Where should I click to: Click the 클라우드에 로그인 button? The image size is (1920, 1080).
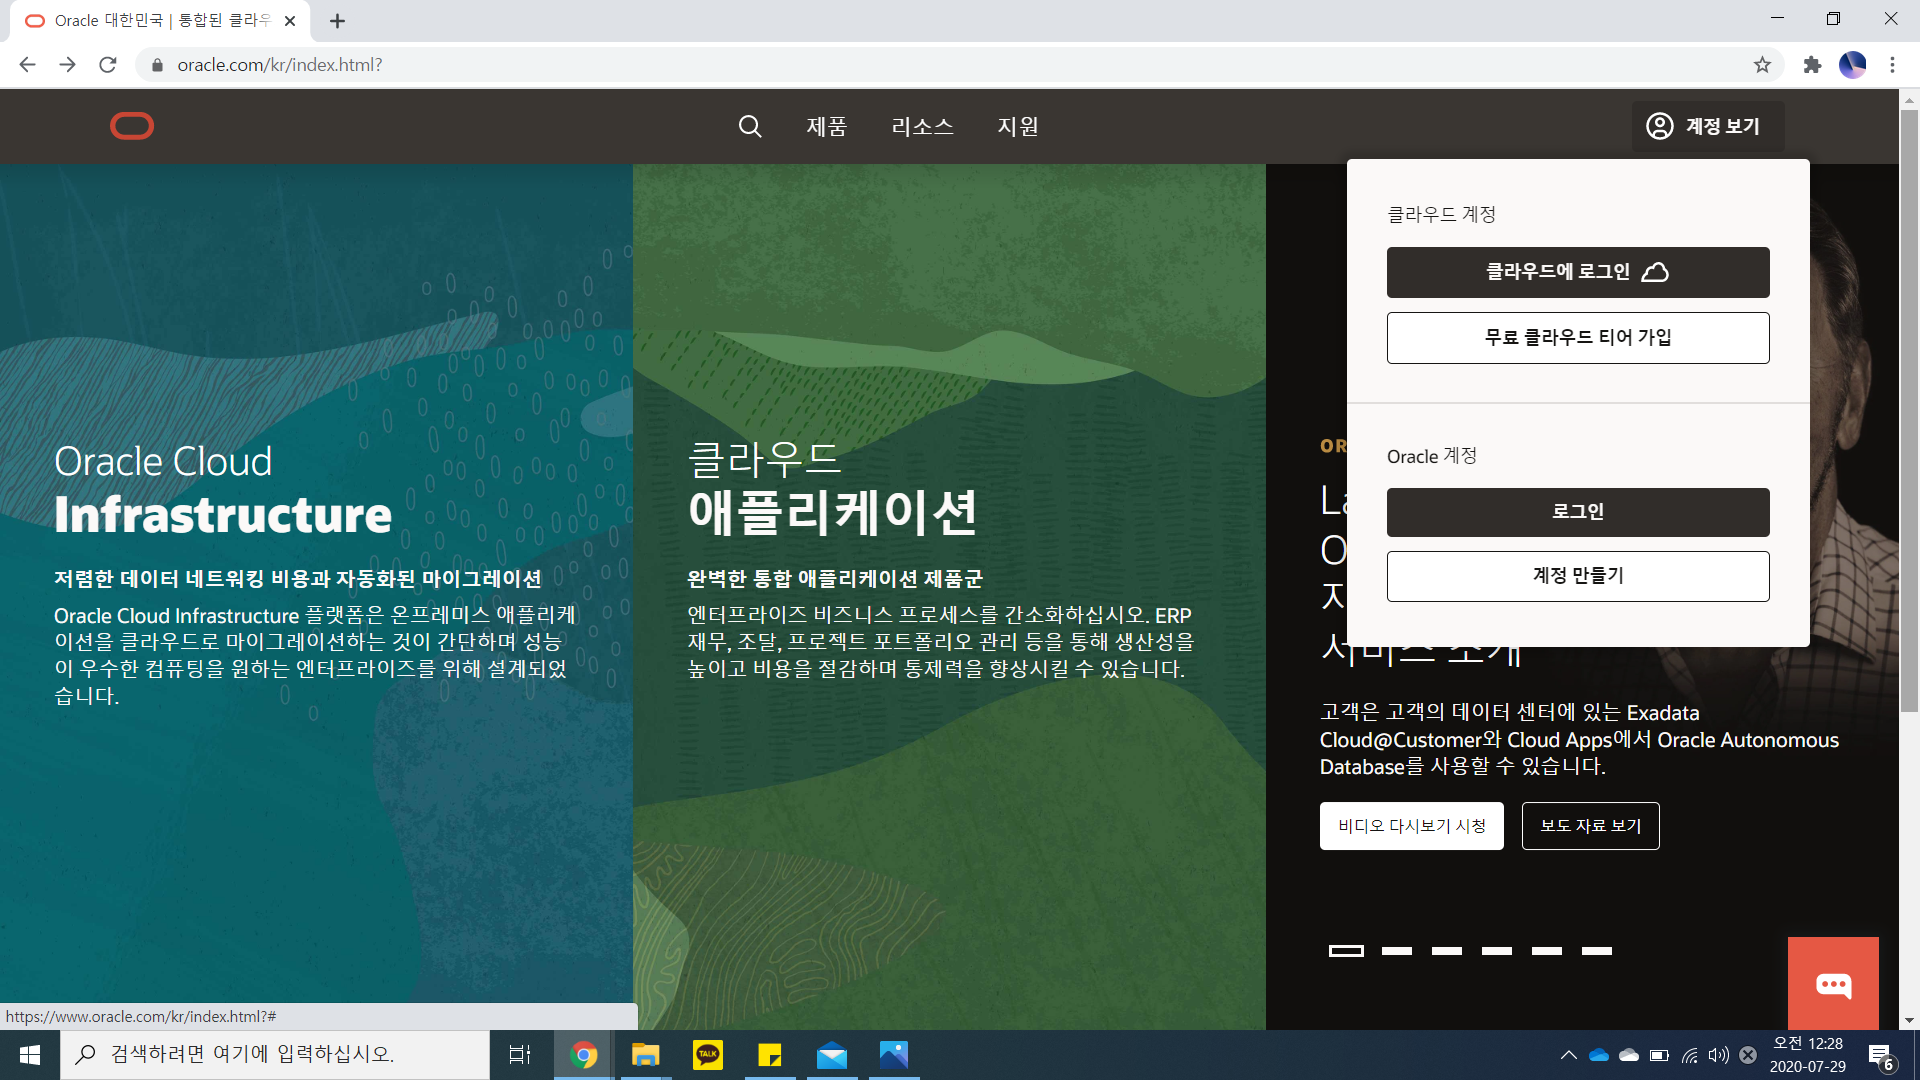(x=1578, y=272)
